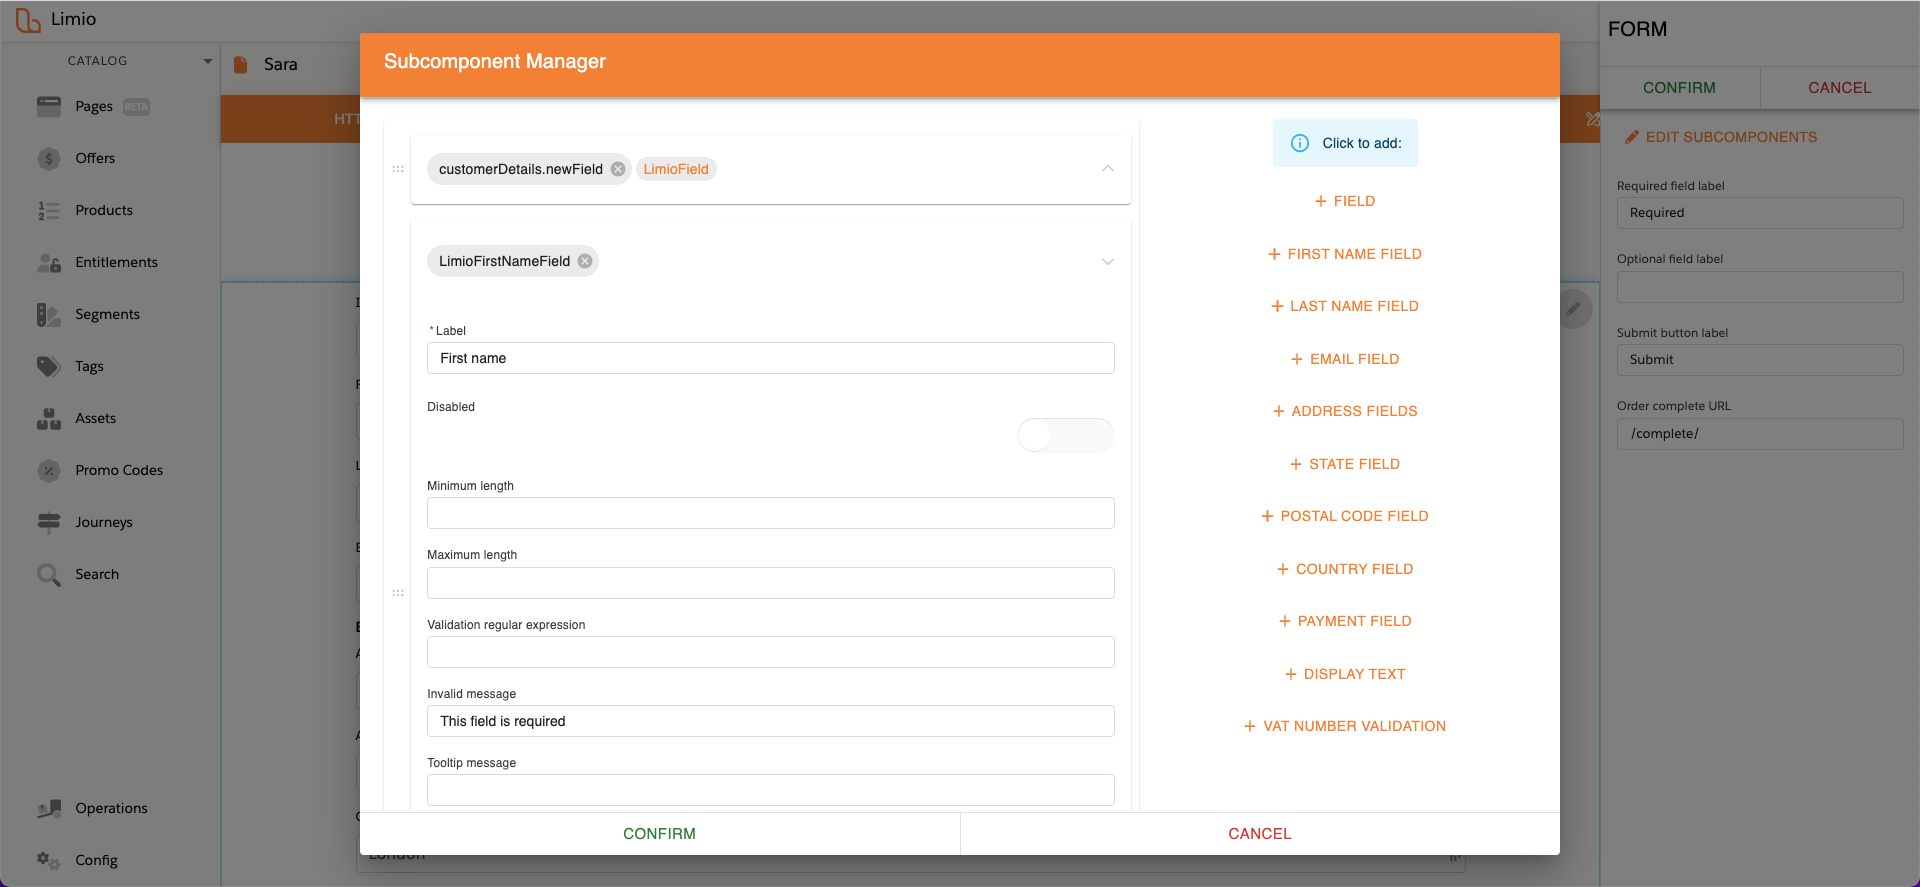Viewport: 1920px width, 887px height.
Task: Grab the drag handle of customerDetails.newField row
Action: click(398, 169)
